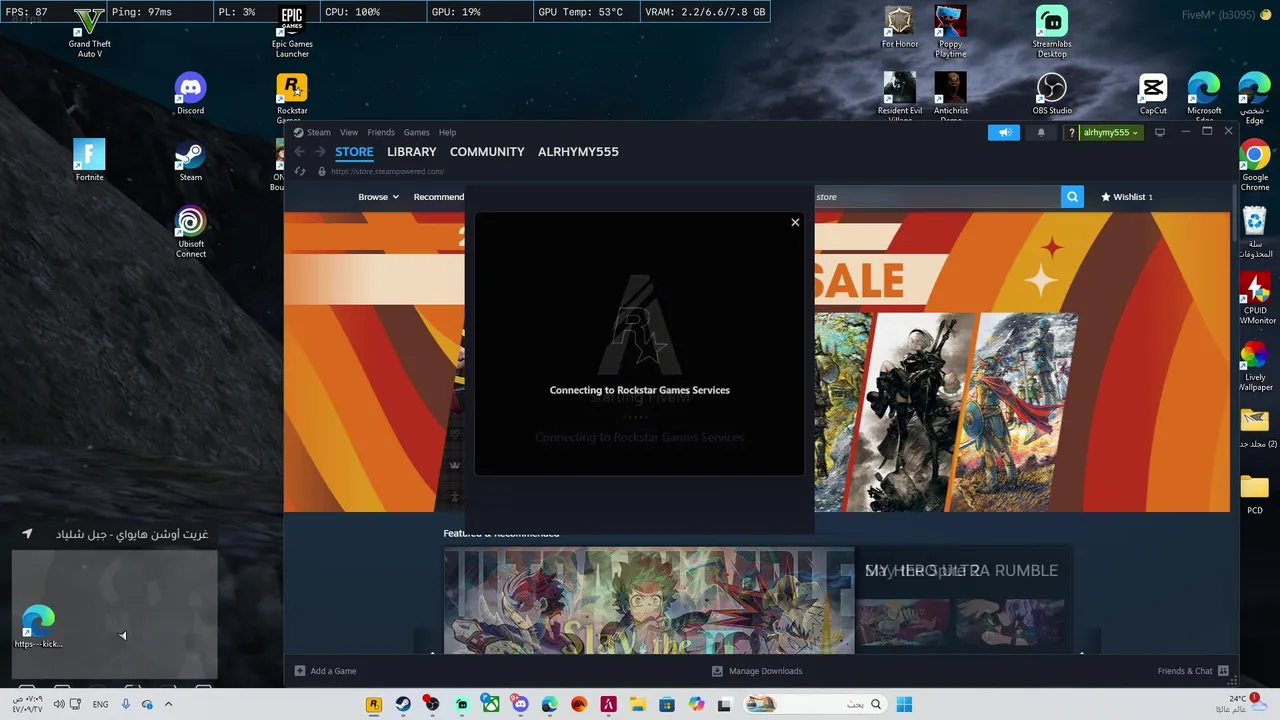Open the PCD folder on desktop
1280x720 pixels.
coord(1254,494)
